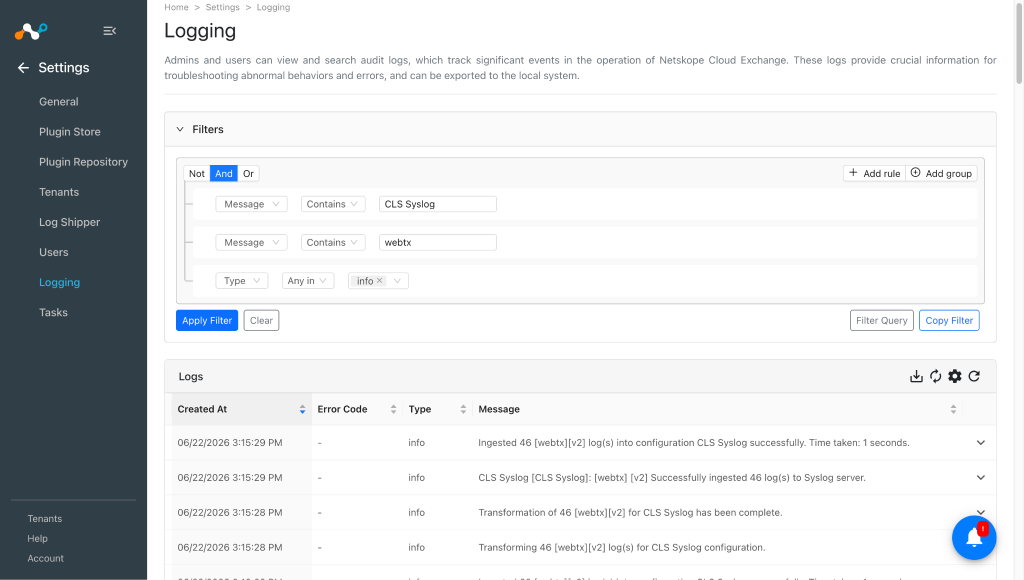Clear the filters

click(x=261, y=320)
